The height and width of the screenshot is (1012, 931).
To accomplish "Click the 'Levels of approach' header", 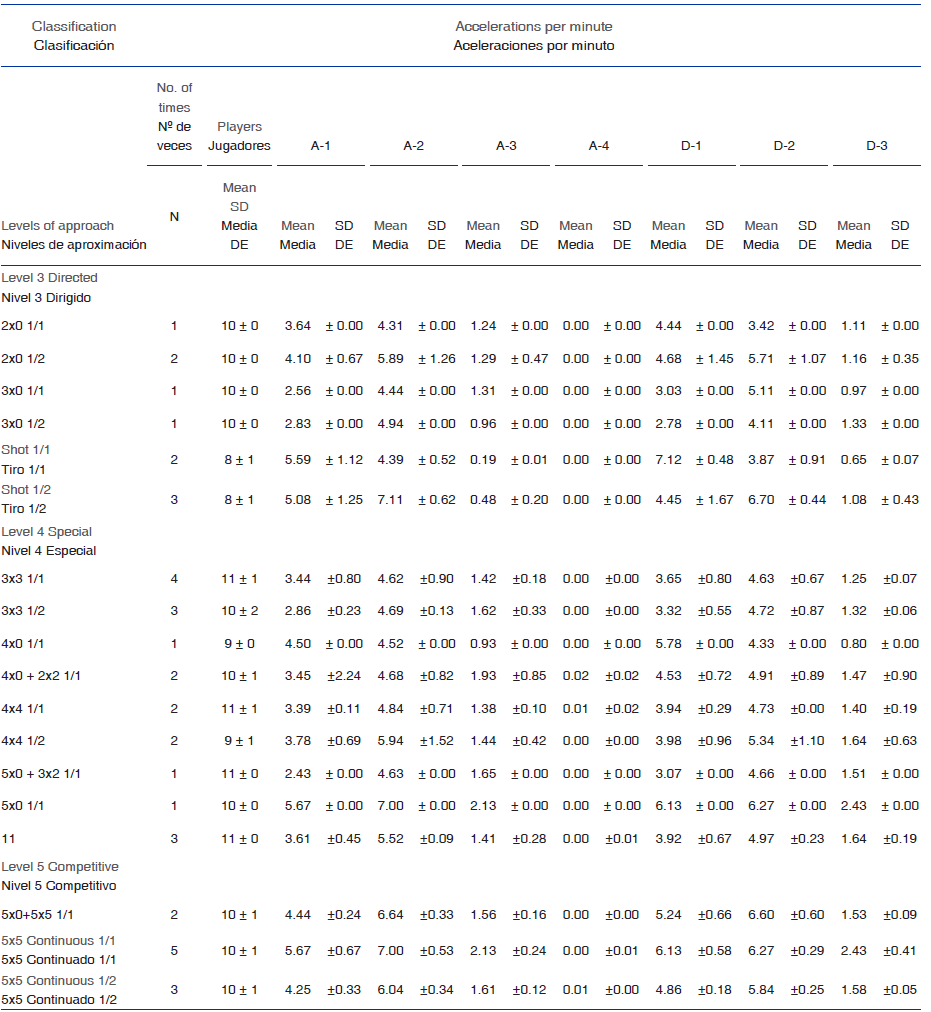I will click(x=58, y=226).
